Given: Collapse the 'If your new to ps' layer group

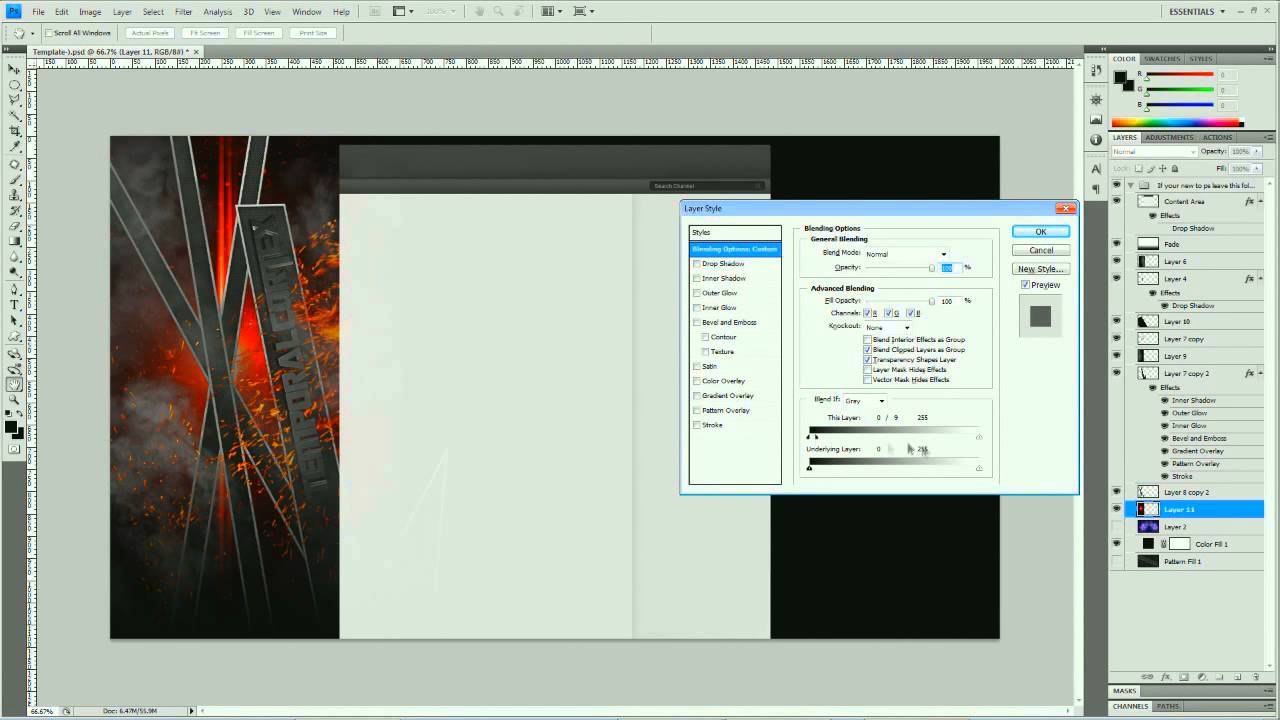Looking at the screenshot, I should coord(1131,185).
